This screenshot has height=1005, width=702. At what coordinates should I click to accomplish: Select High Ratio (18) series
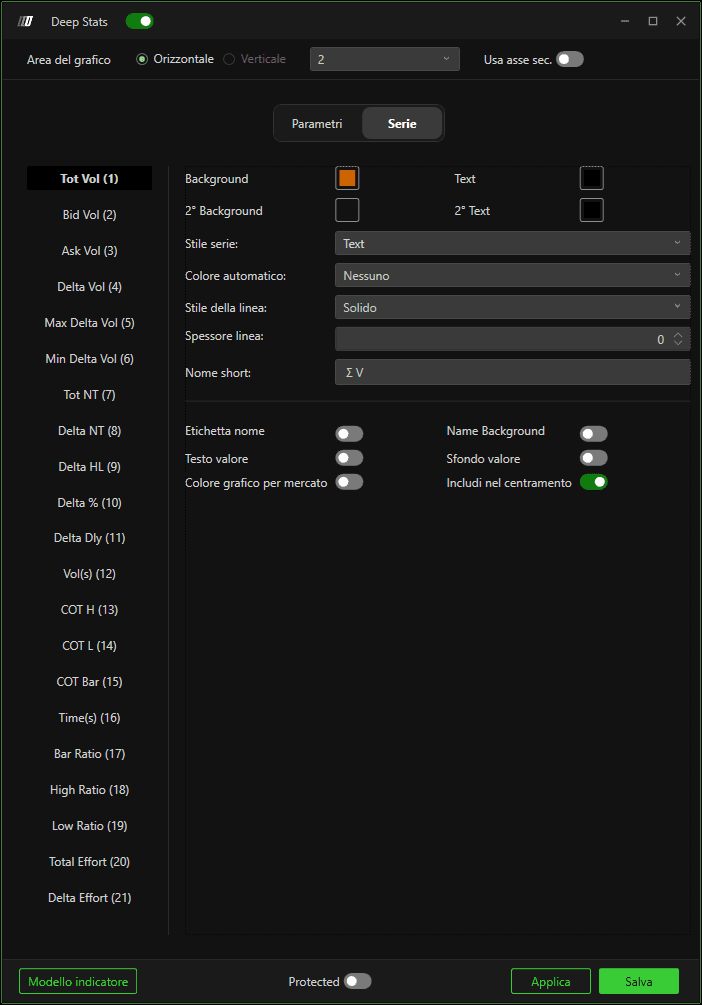tap(89, 790)
